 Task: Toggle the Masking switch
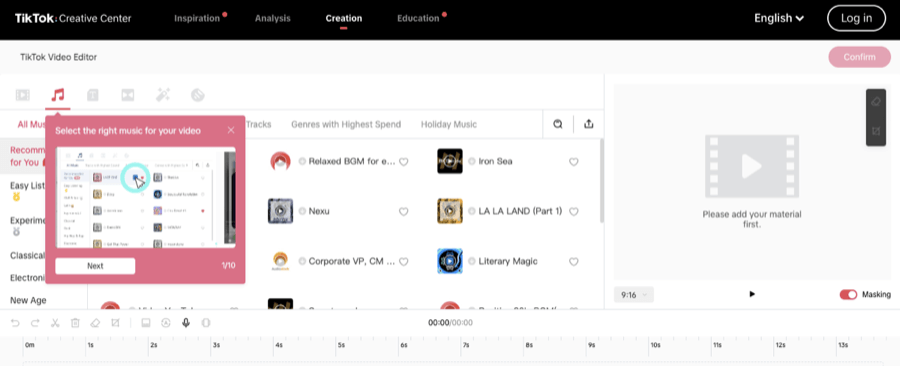coord(848,294)
